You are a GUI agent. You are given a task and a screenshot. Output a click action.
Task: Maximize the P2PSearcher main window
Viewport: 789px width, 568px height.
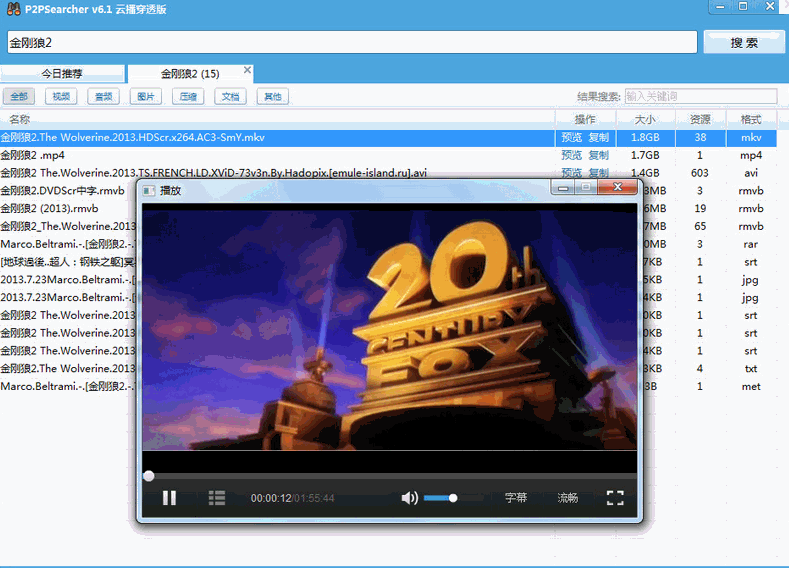tap(743, 7)
